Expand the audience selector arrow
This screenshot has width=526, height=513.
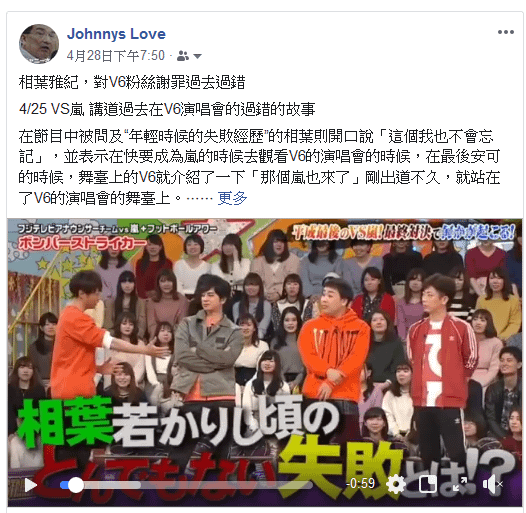pos(197,56)
